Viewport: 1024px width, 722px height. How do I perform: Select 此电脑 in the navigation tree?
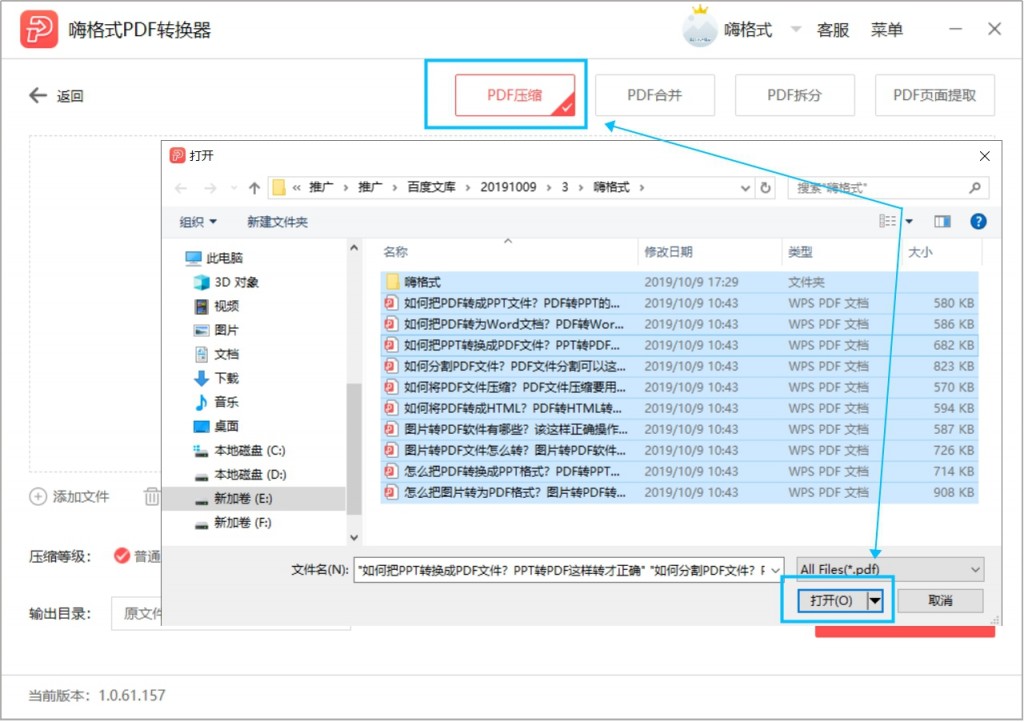coord(214,258)
